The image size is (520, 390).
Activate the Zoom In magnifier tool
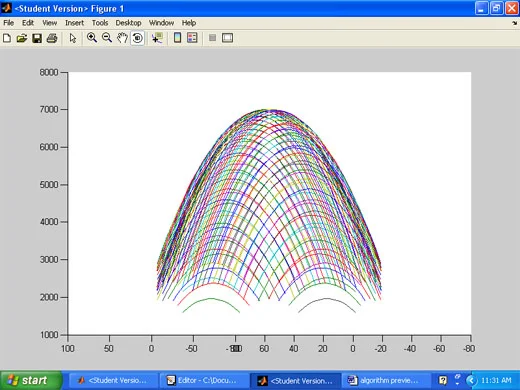point(92,38)
